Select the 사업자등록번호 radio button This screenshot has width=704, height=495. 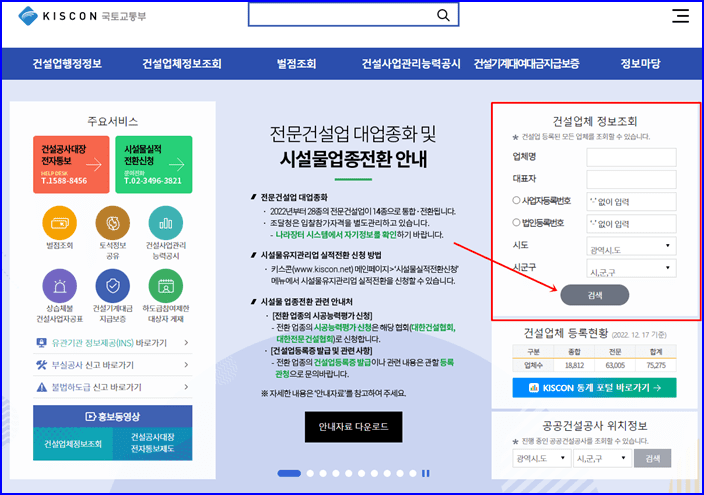(516, 200)
